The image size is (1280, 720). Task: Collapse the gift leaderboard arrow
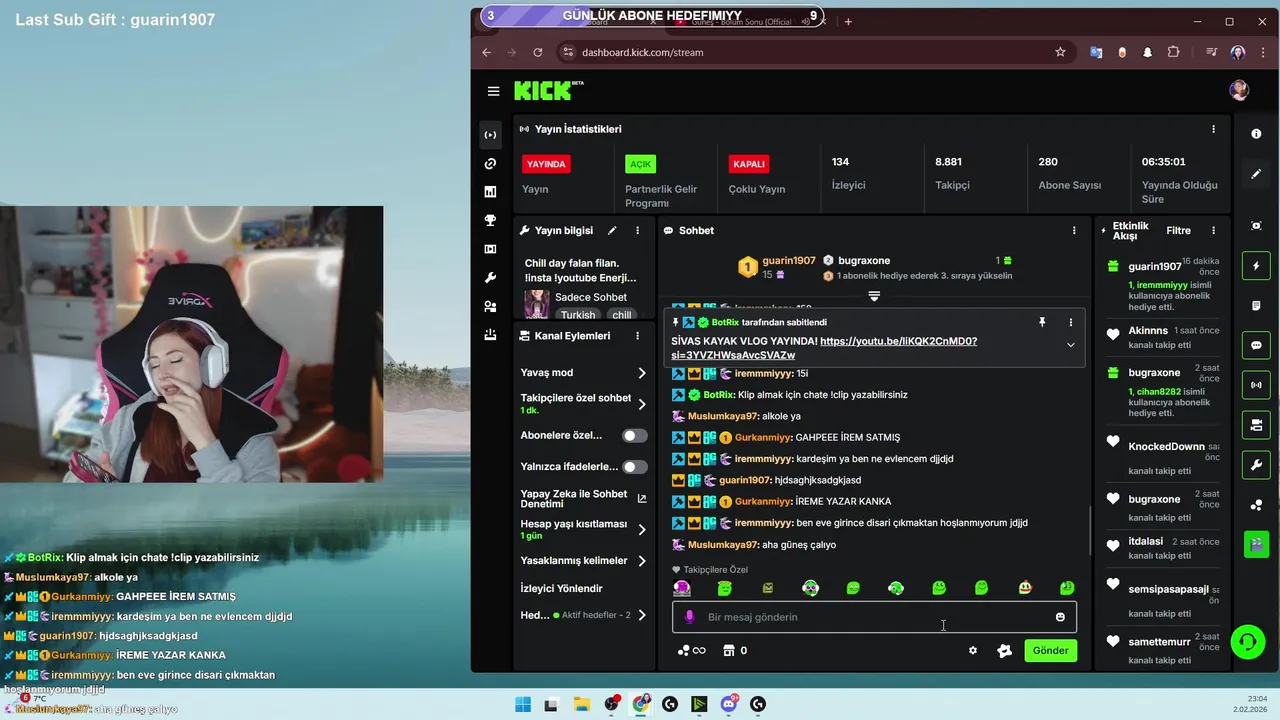click(874, 296)
